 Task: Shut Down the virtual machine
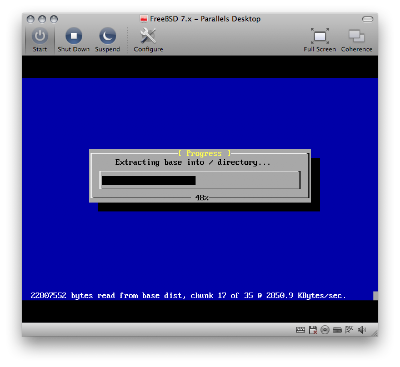(x=74, y=40)
